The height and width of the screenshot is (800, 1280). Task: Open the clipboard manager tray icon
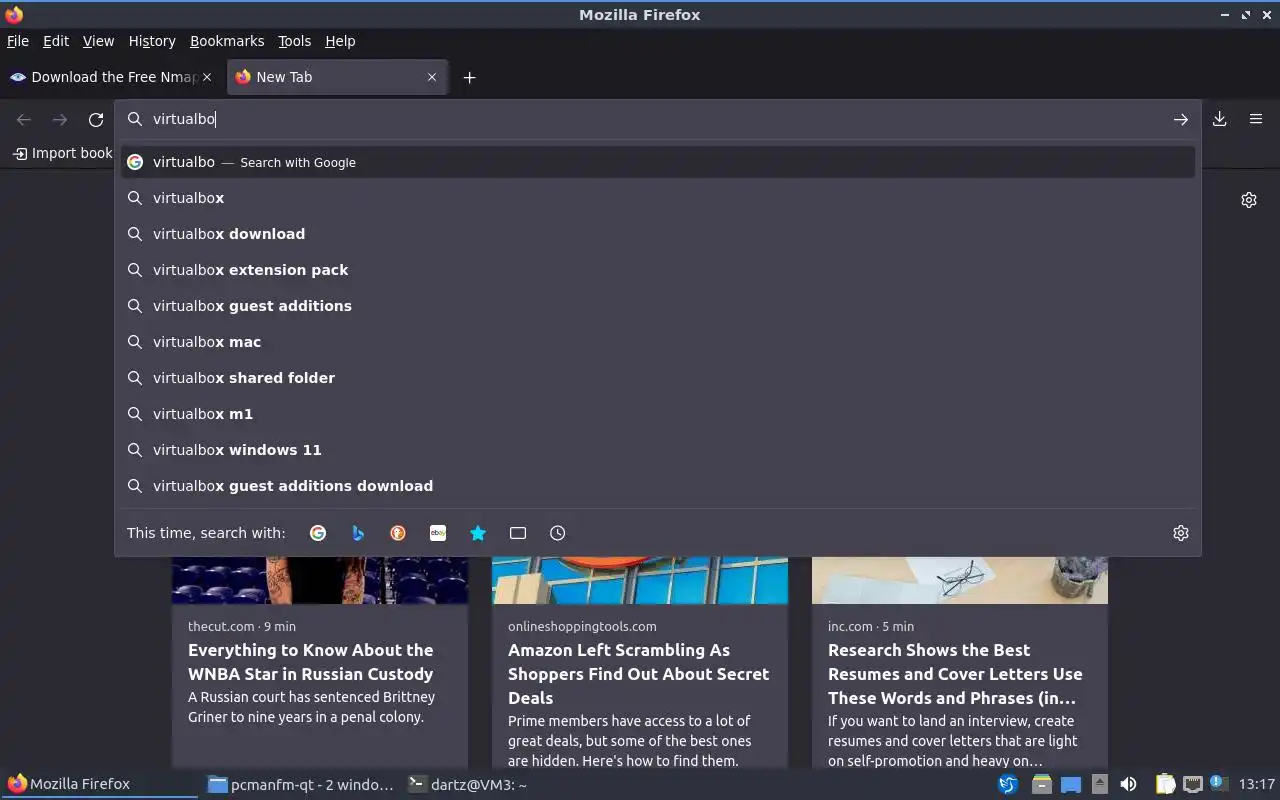1165,784
